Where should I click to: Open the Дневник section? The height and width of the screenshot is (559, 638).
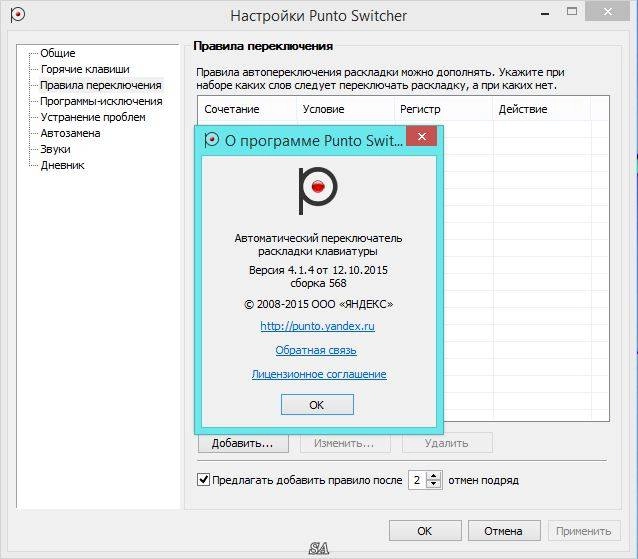[x=62, y=165]
